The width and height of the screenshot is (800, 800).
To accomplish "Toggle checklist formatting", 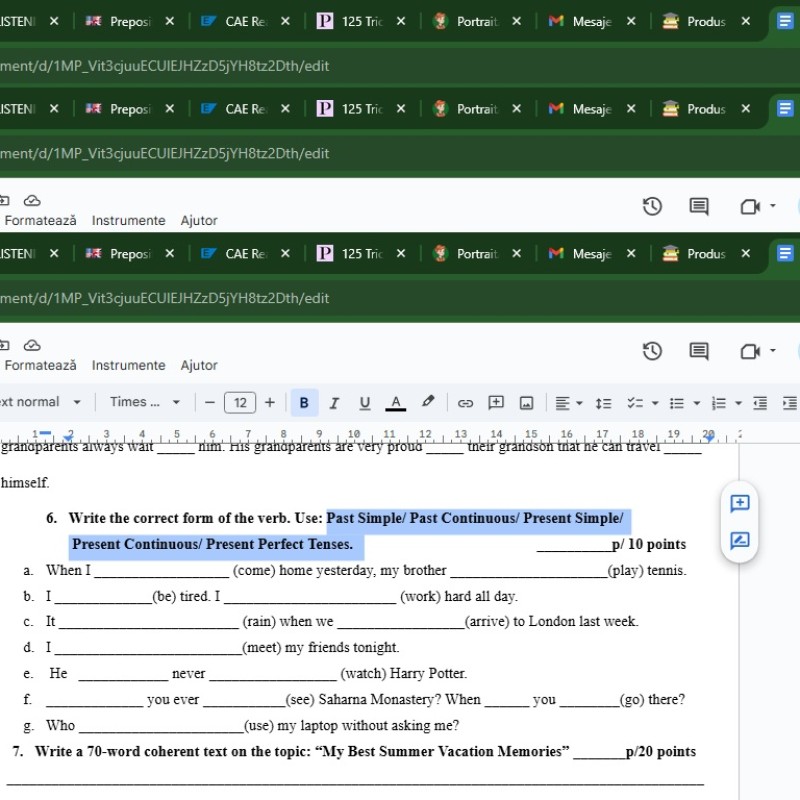I will point(634,402).
